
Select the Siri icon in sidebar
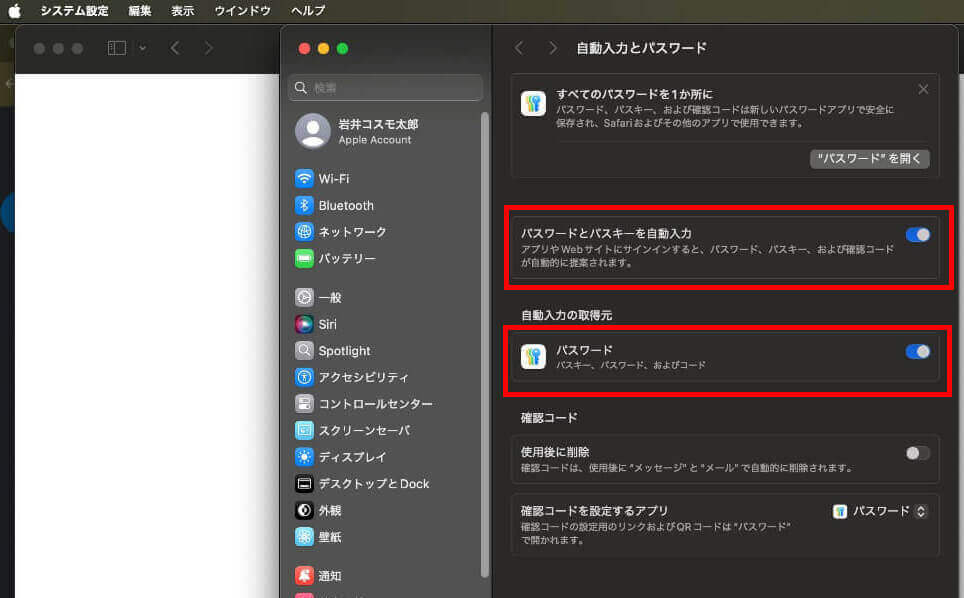pos(304,324)
